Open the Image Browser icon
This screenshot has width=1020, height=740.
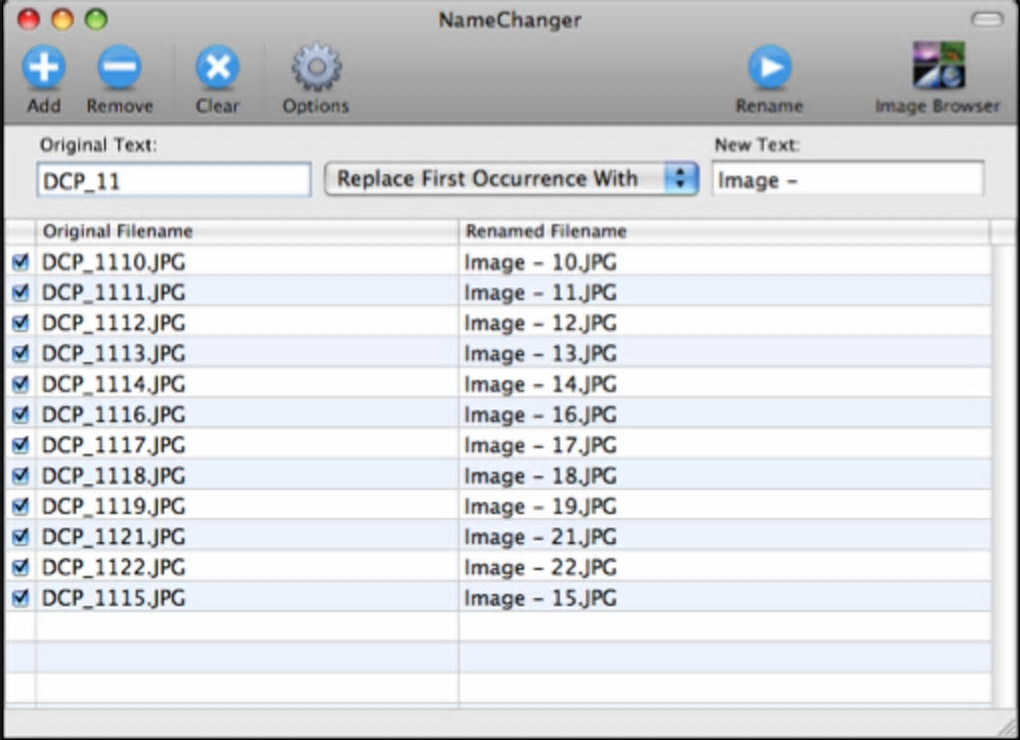(937, 67)
